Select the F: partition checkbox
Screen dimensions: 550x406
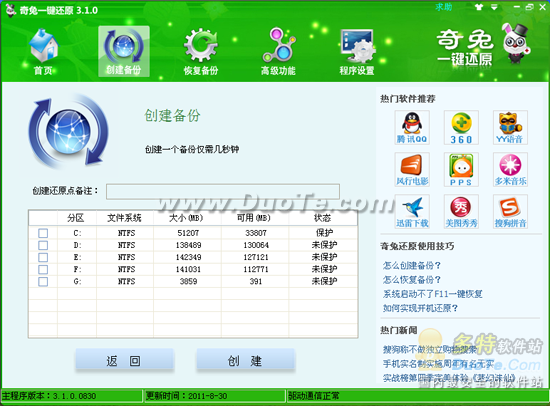(x=43, y=269)
